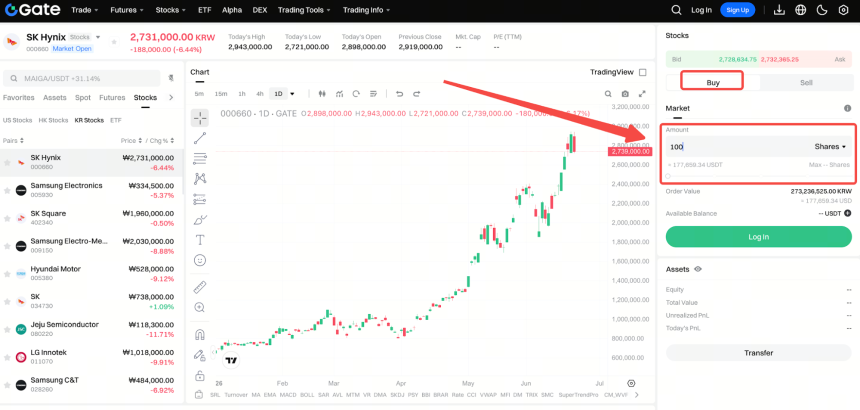Screen dimensions: 860x410
Task: Open the emoji icons tool
Action: (x=200, y=260)
